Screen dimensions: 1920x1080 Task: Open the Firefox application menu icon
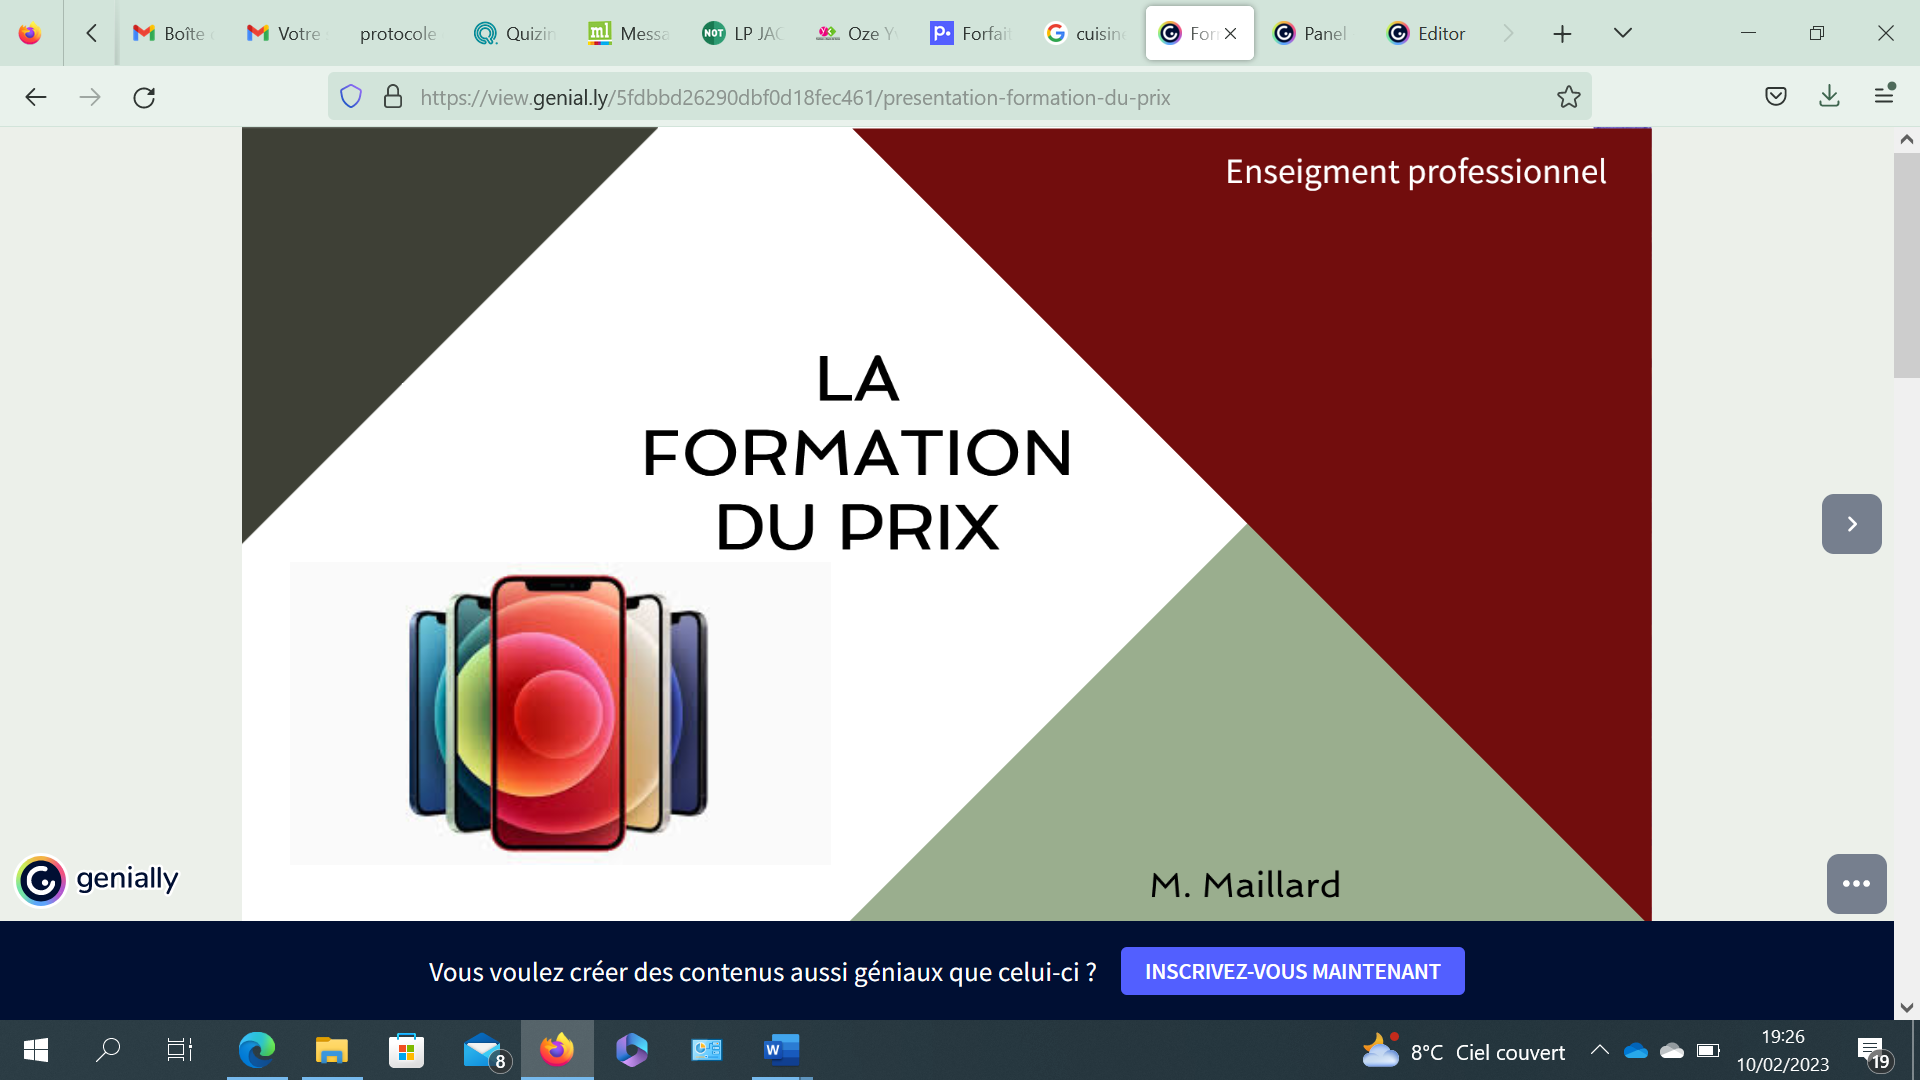pos(1886,96)
